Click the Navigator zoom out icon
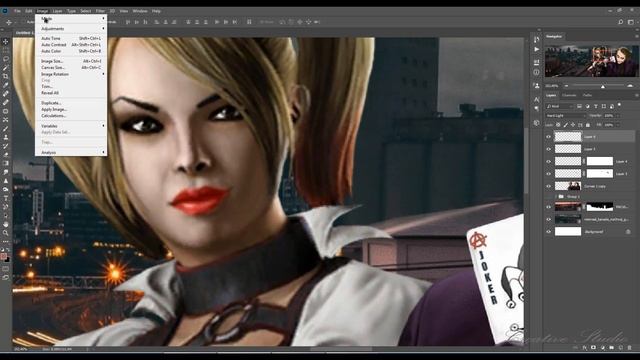 click(566, 86)
